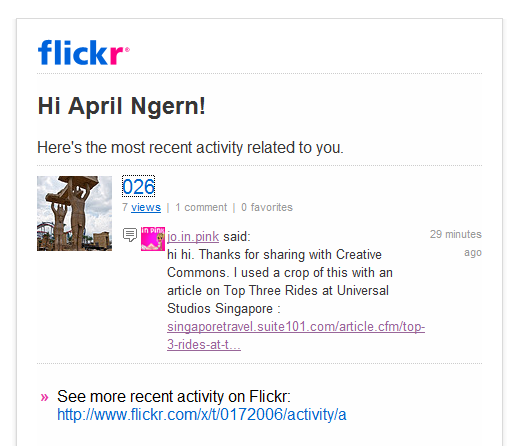Click the comment text about Creative Commons
Screen dimensions: 527x446
coord(280,282)
